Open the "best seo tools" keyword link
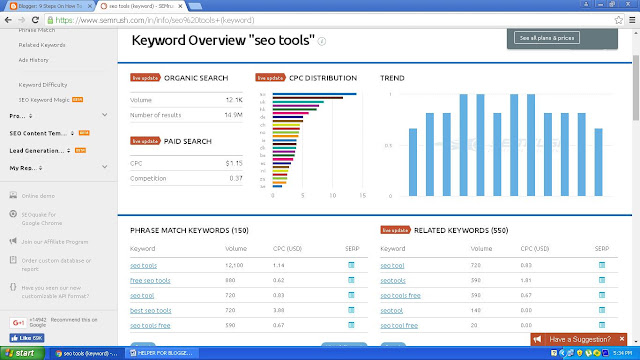The image size is (640, 360). point(151,311)
